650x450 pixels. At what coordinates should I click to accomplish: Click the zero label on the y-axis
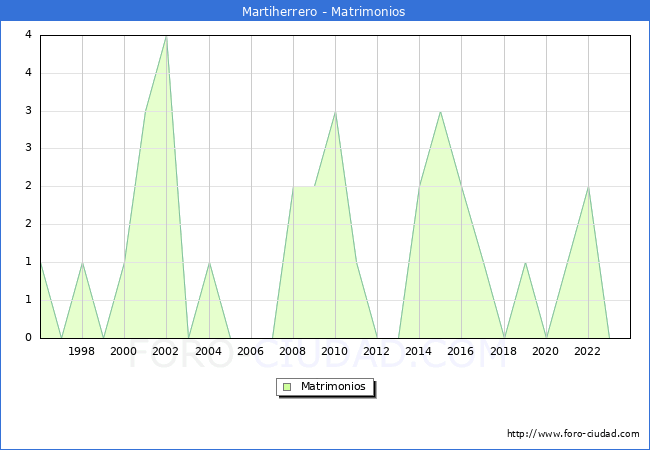[x=28, y=338]
